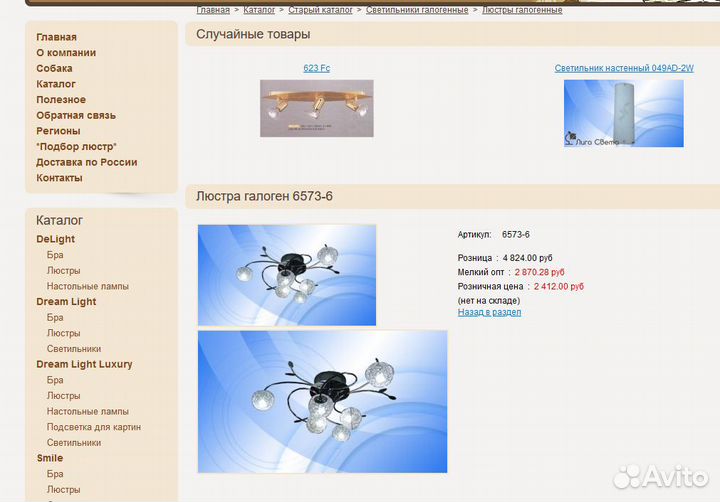
Task: Open Старый каталог in the breadcrumb
Action: pyautogui.click(x=320, y=10)
